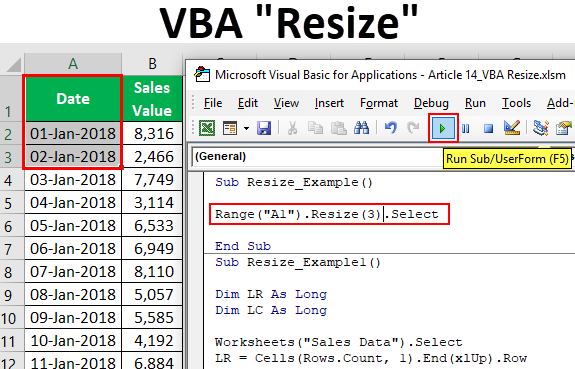Image resolution: width=575 pixels, height=369 pixels.
Task: Select the Excel select-all corner triangle
Action: coord(14,65)
